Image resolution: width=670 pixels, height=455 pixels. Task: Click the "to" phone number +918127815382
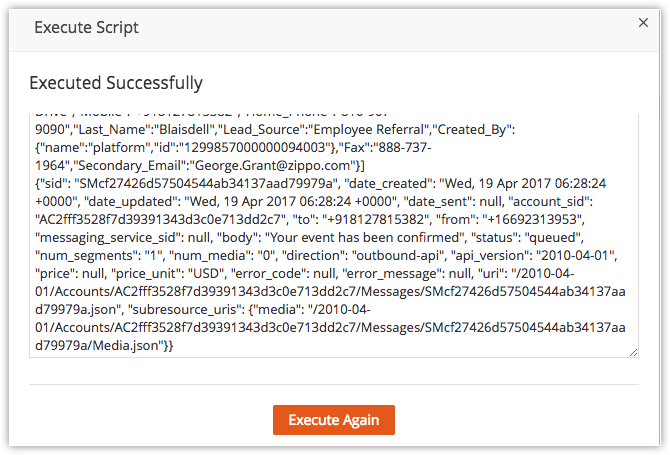[x=376, y=219]
